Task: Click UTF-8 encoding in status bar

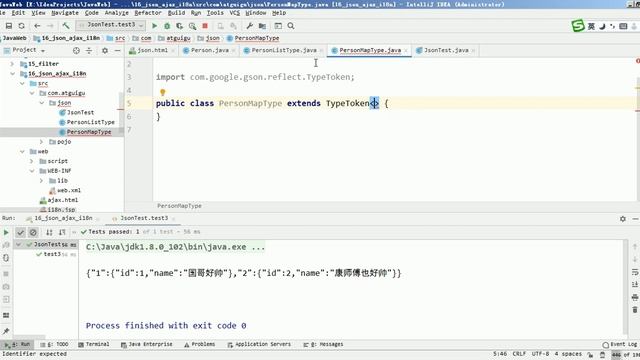Action: (x=540, y=354)
